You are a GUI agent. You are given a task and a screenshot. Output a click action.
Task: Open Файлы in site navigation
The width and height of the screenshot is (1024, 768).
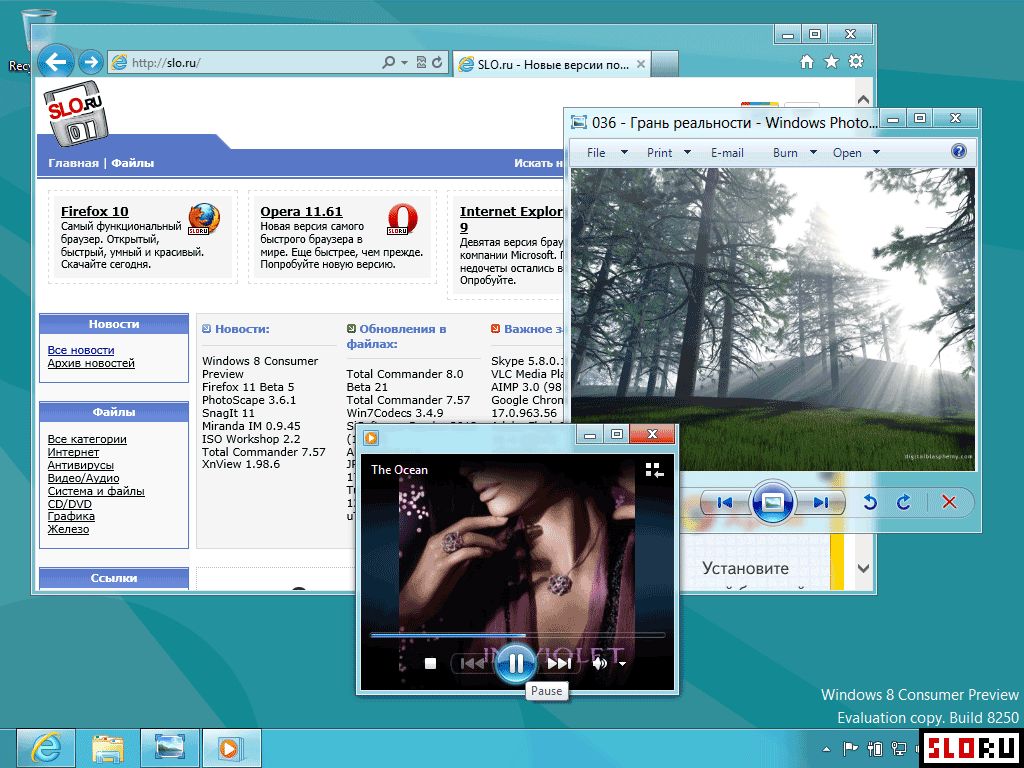pyautogui.click(x=133, y=163)
